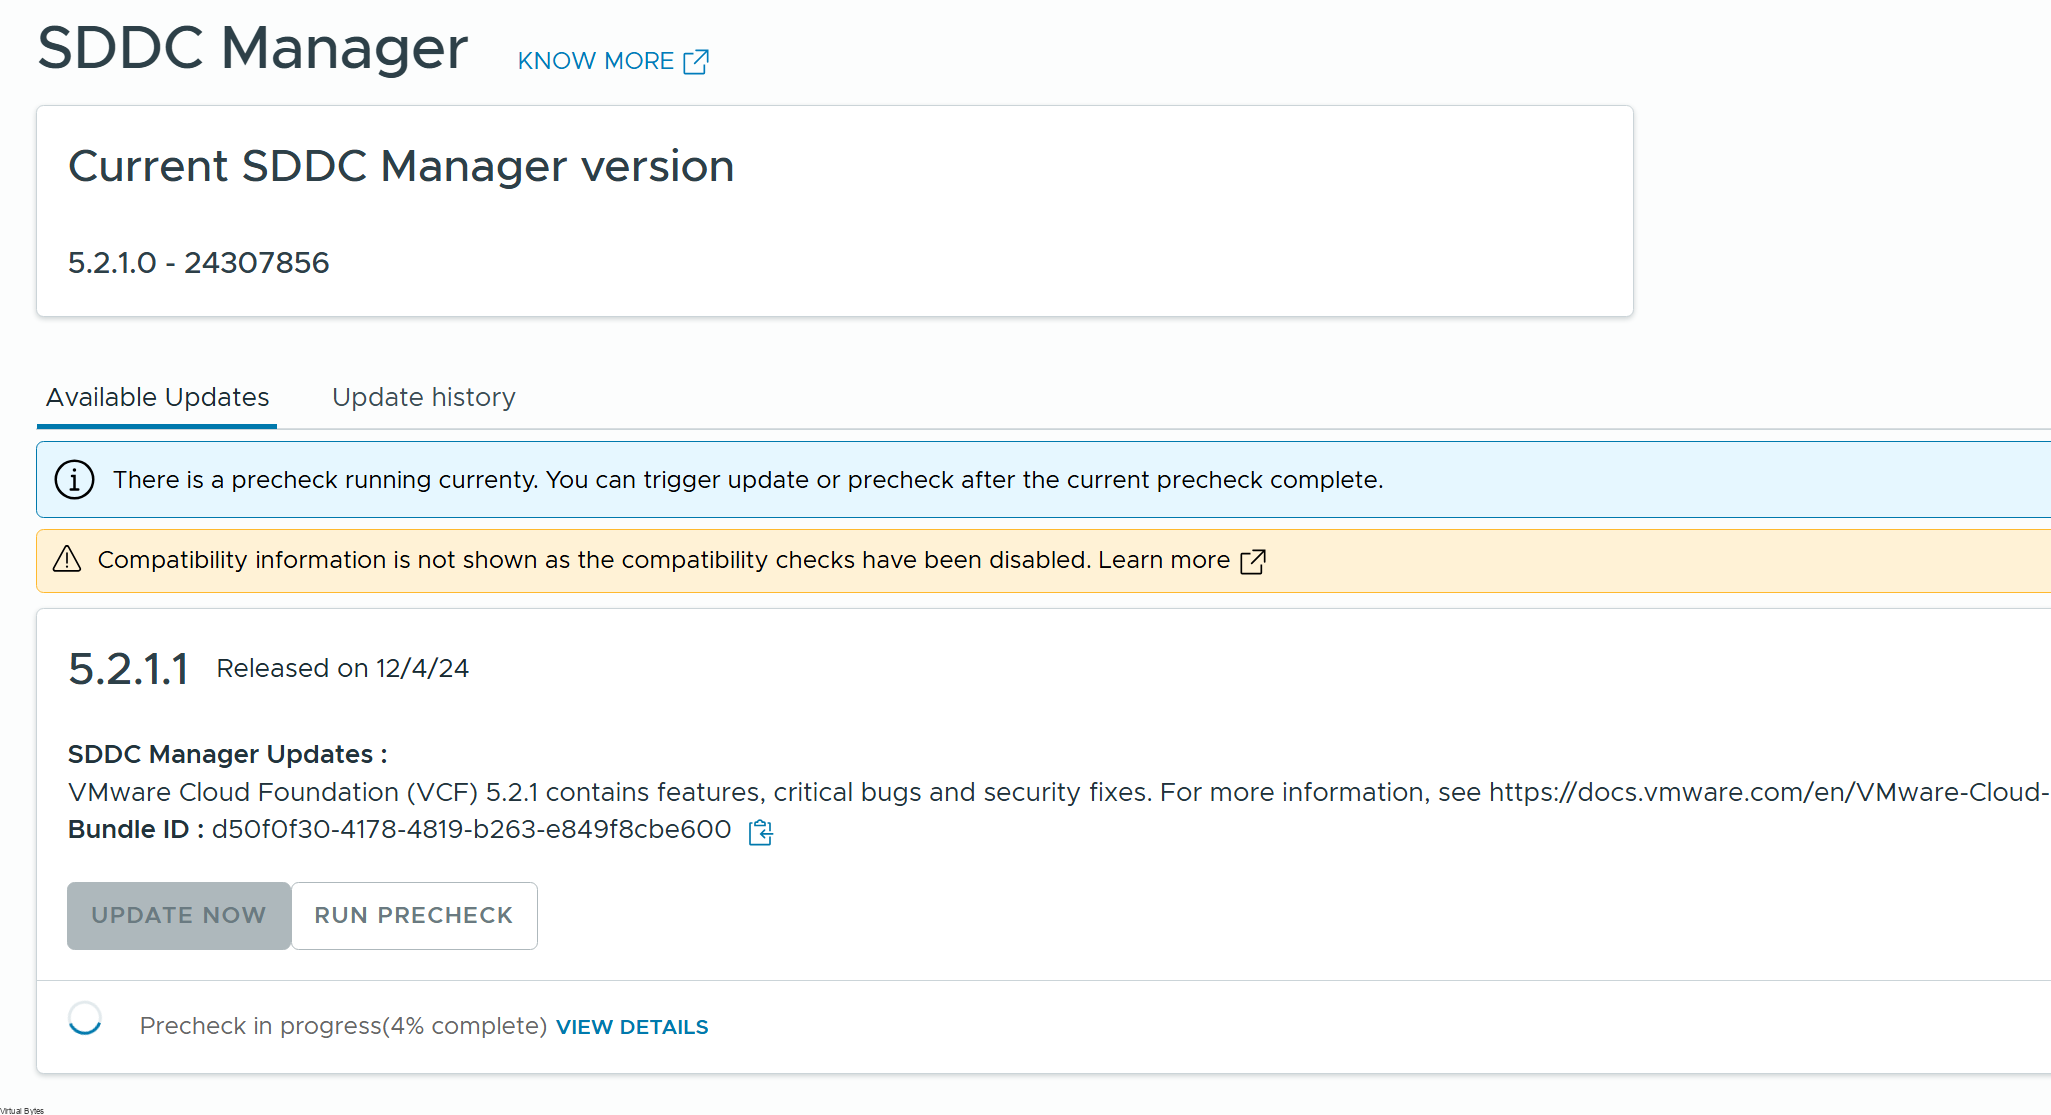Copy the Bundle ID with clipboard icon
Screen dimensions: 2051x1115
coord(761,832)
